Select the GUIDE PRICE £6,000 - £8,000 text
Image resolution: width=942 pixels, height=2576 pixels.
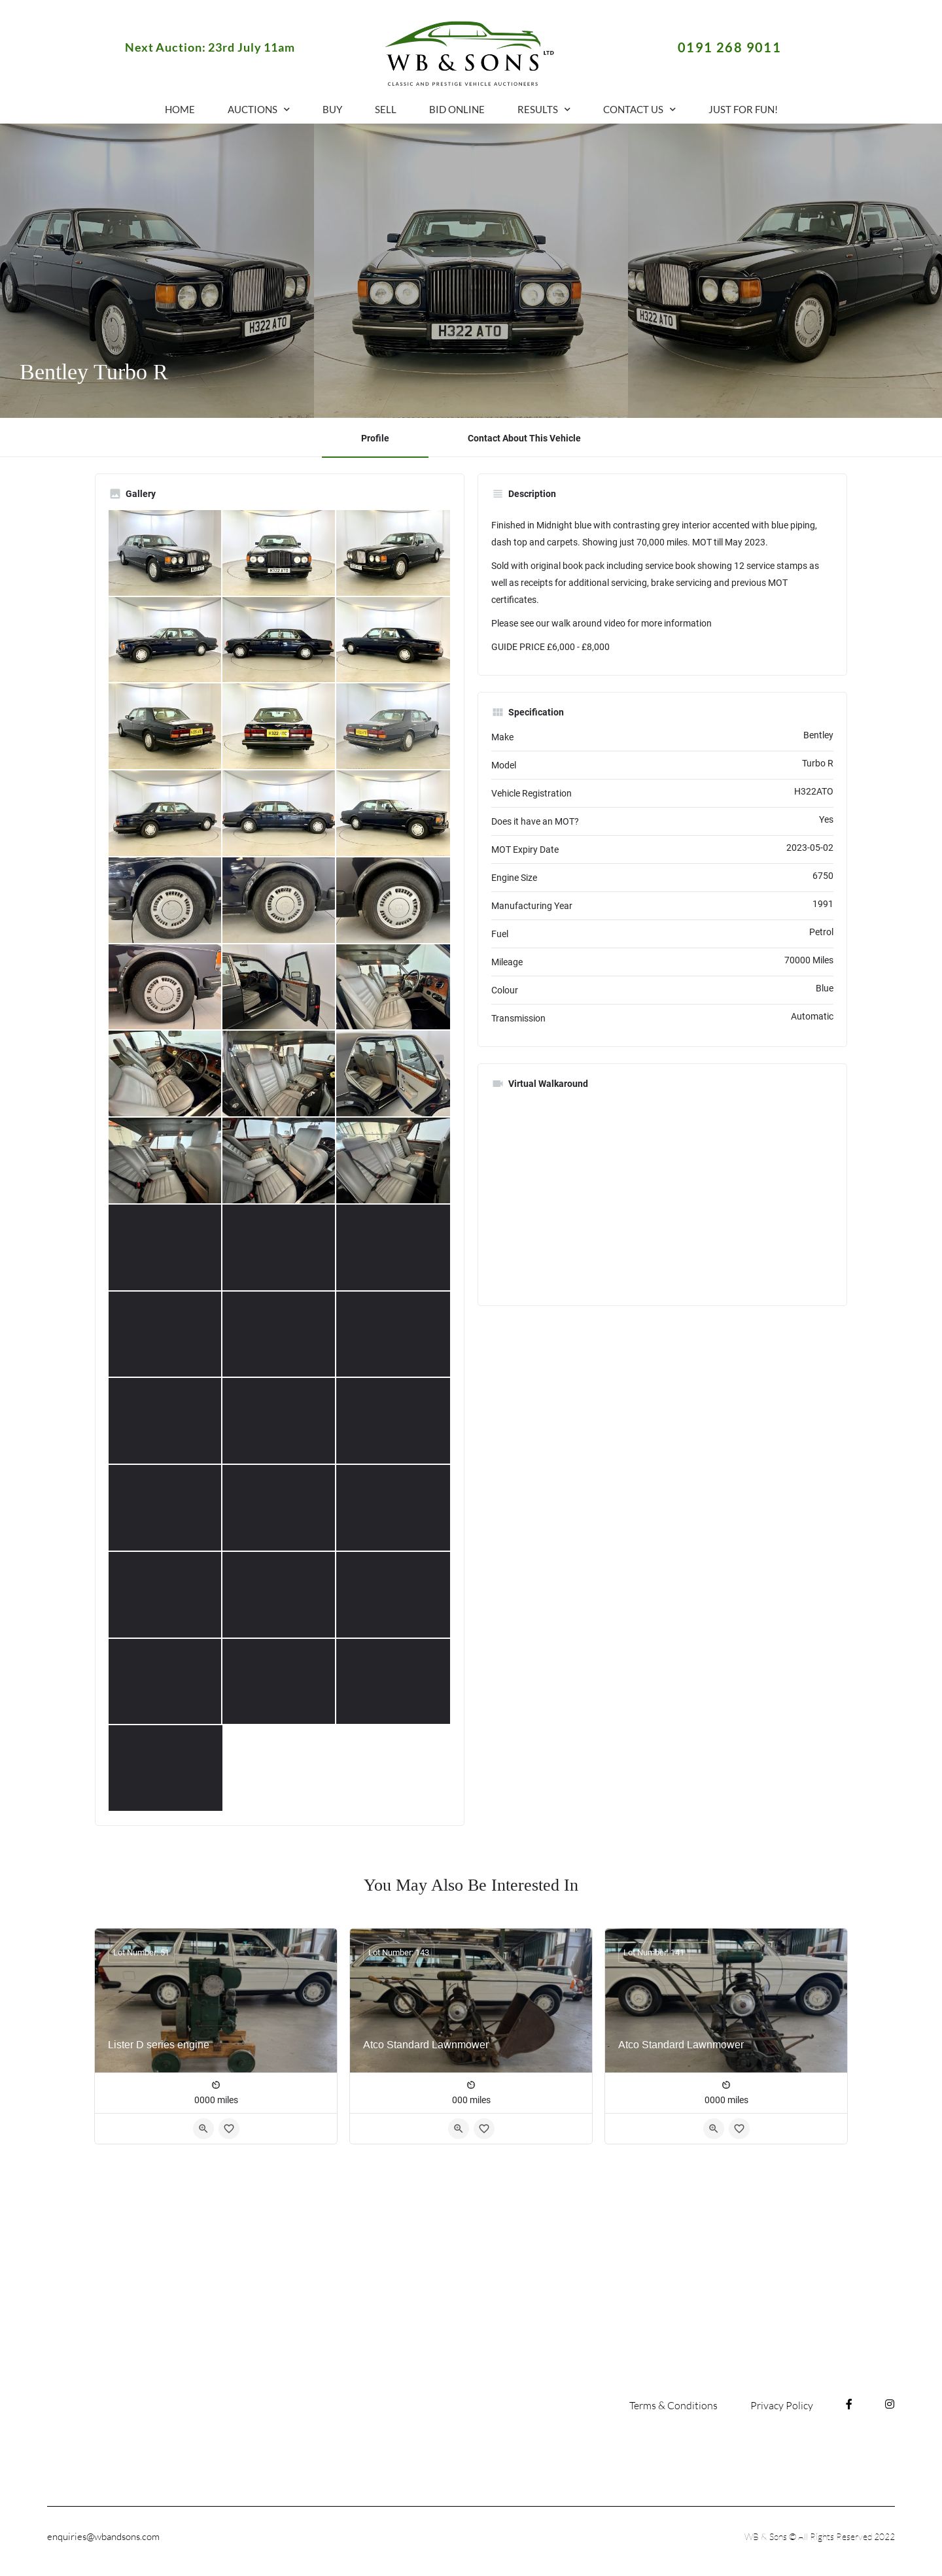(x=550, y=647)
